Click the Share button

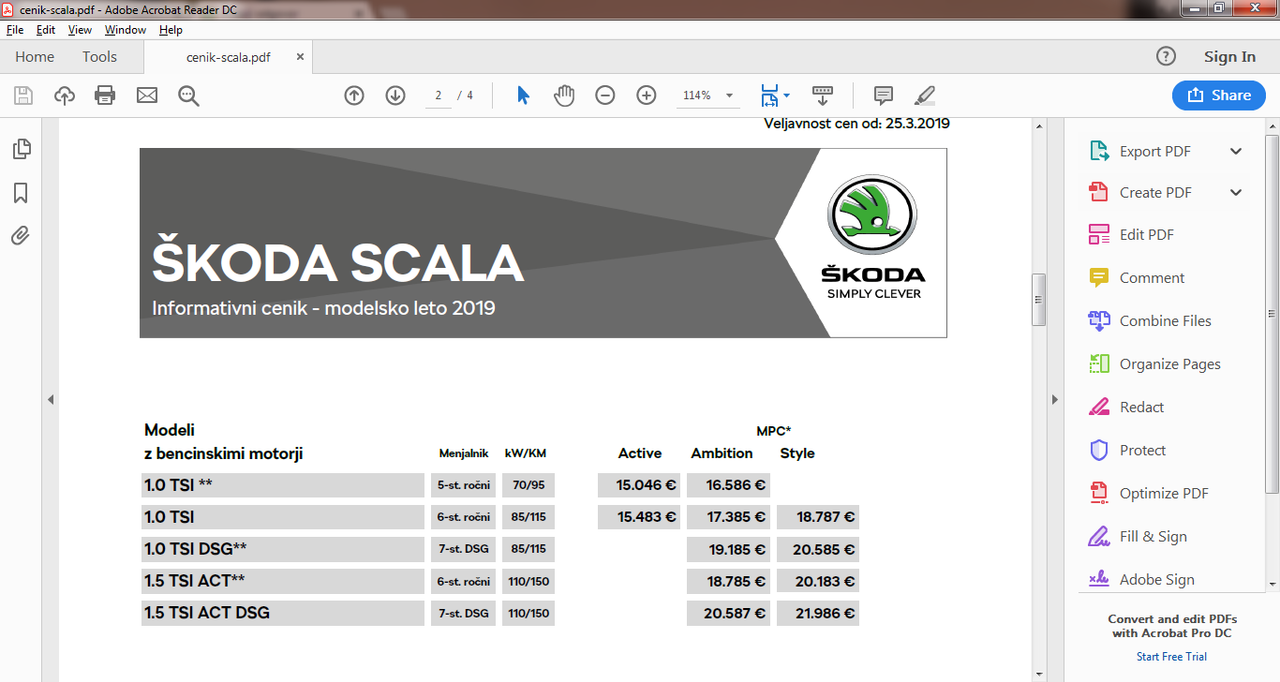(x=1219, y=95)
